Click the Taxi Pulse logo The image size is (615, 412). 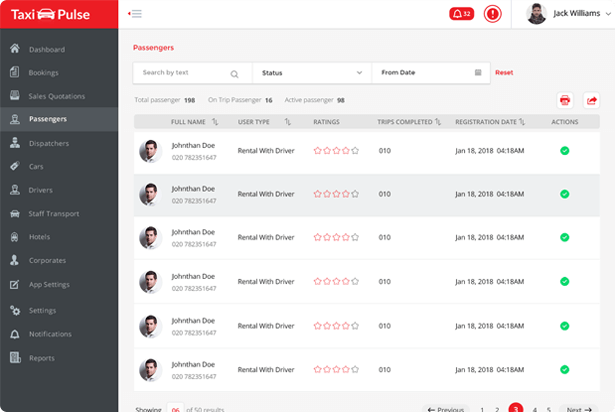coord(50,15)
